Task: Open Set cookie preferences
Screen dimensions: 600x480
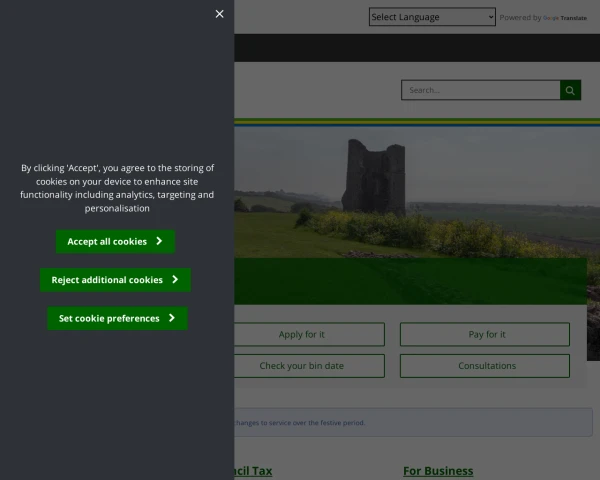Action: click(117, 318)
